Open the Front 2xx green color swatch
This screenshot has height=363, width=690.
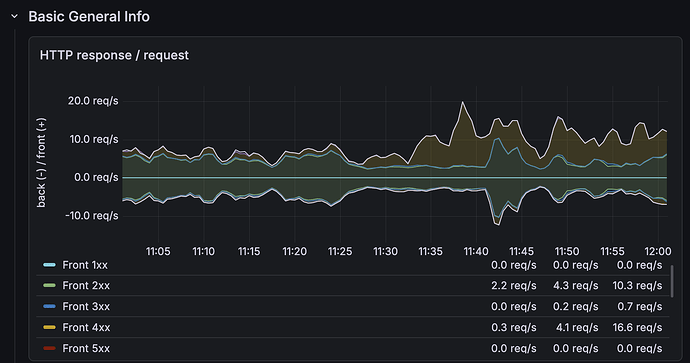click(x=49, y=286)
